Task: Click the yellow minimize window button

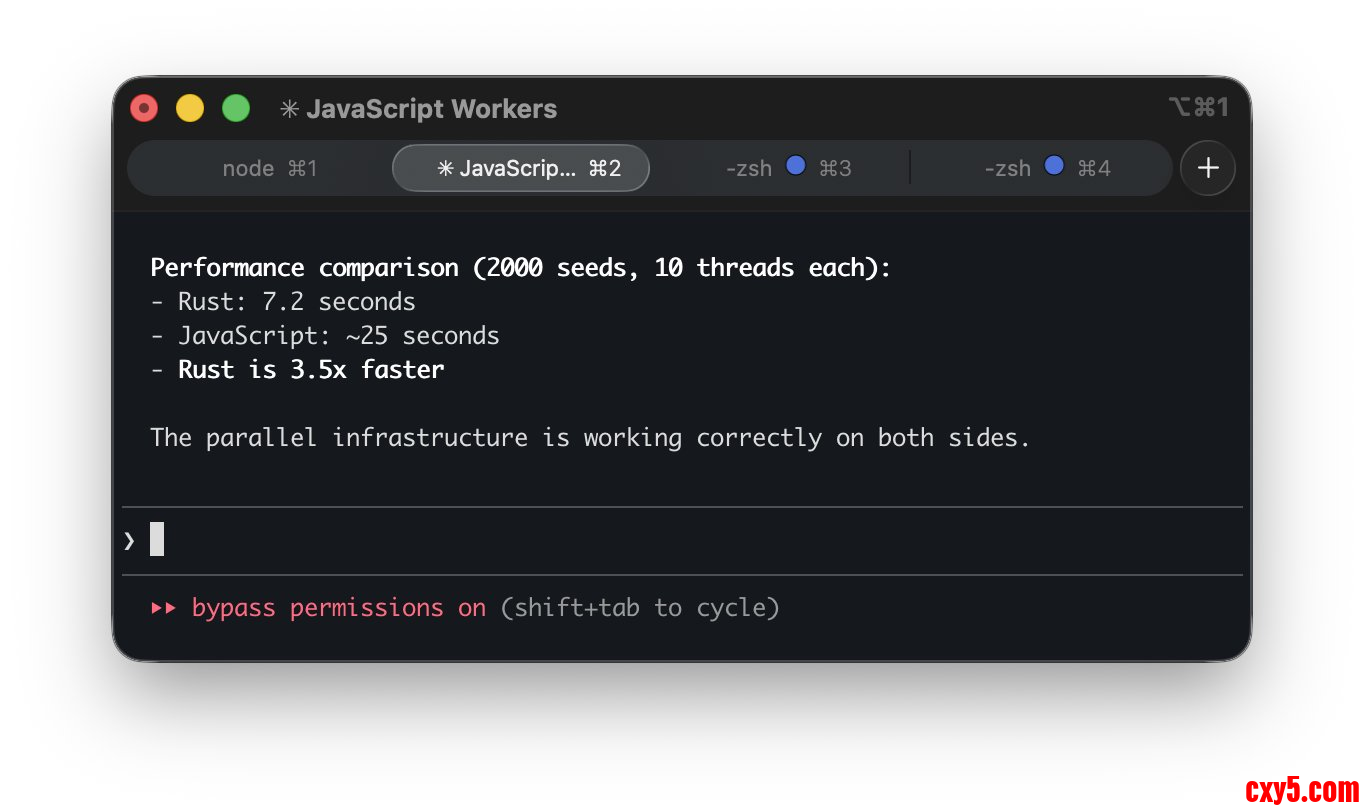Action: click(x=190, y=108)
